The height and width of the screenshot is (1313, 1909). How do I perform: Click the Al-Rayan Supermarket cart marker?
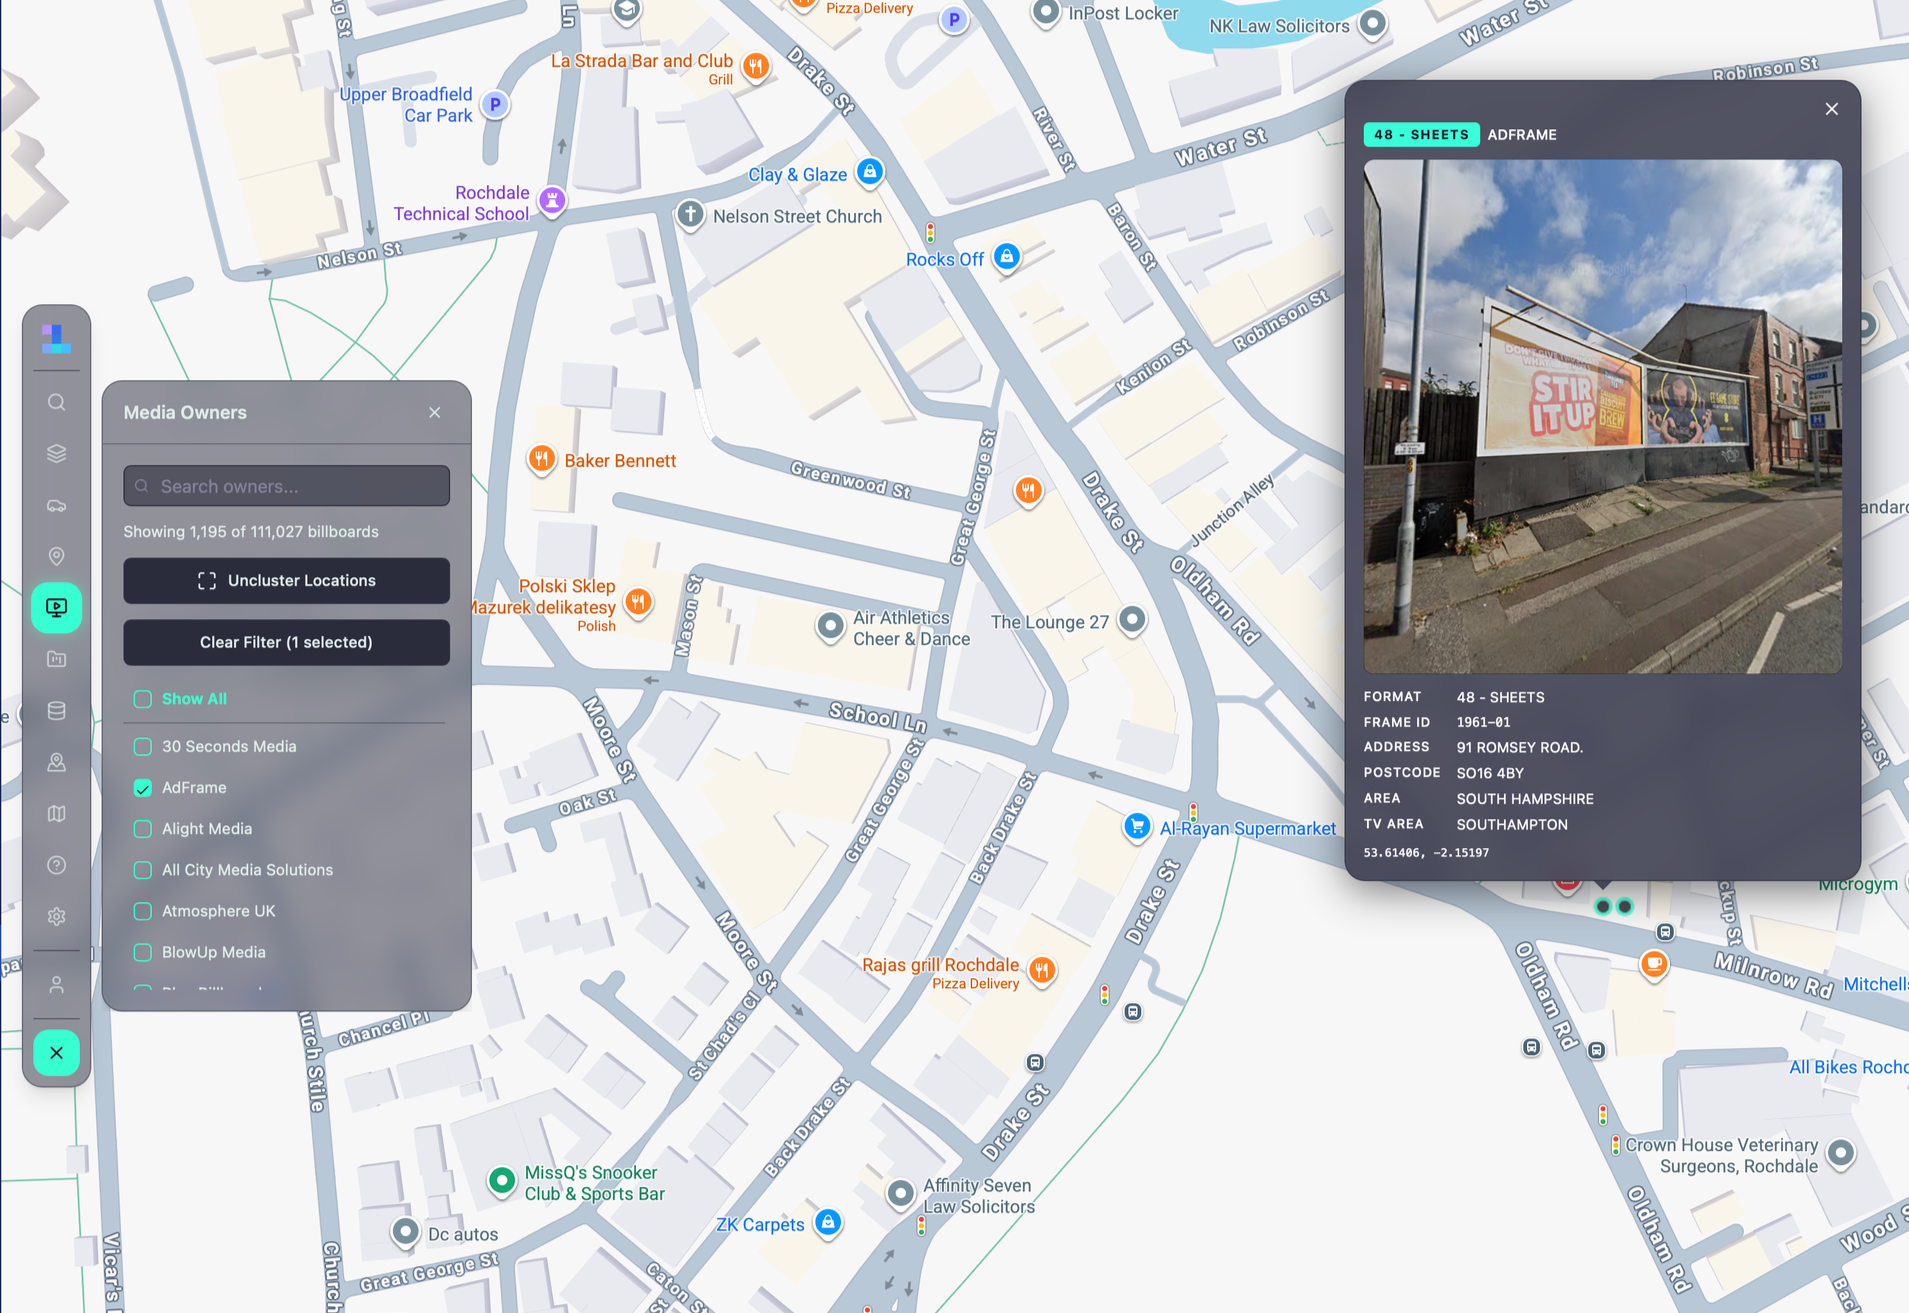[x=1136, y=827]
